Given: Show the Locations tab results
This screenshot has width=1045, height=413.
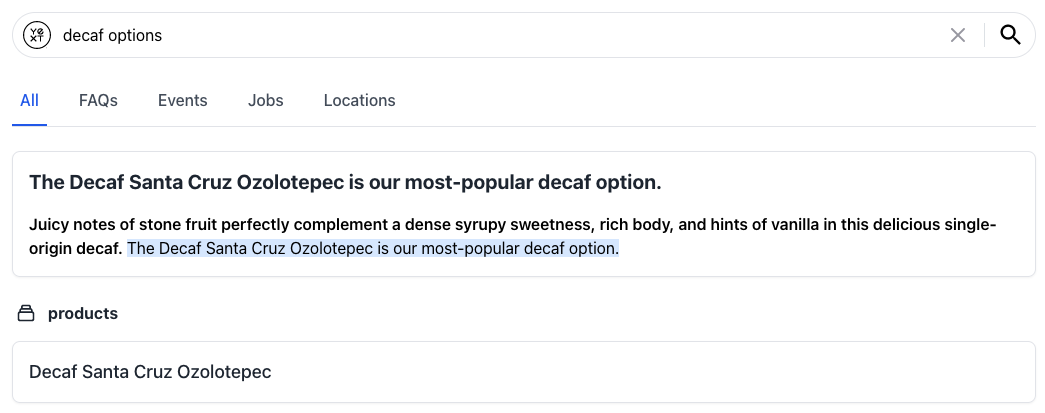Looking at the screenshot, I should point(359,101).
